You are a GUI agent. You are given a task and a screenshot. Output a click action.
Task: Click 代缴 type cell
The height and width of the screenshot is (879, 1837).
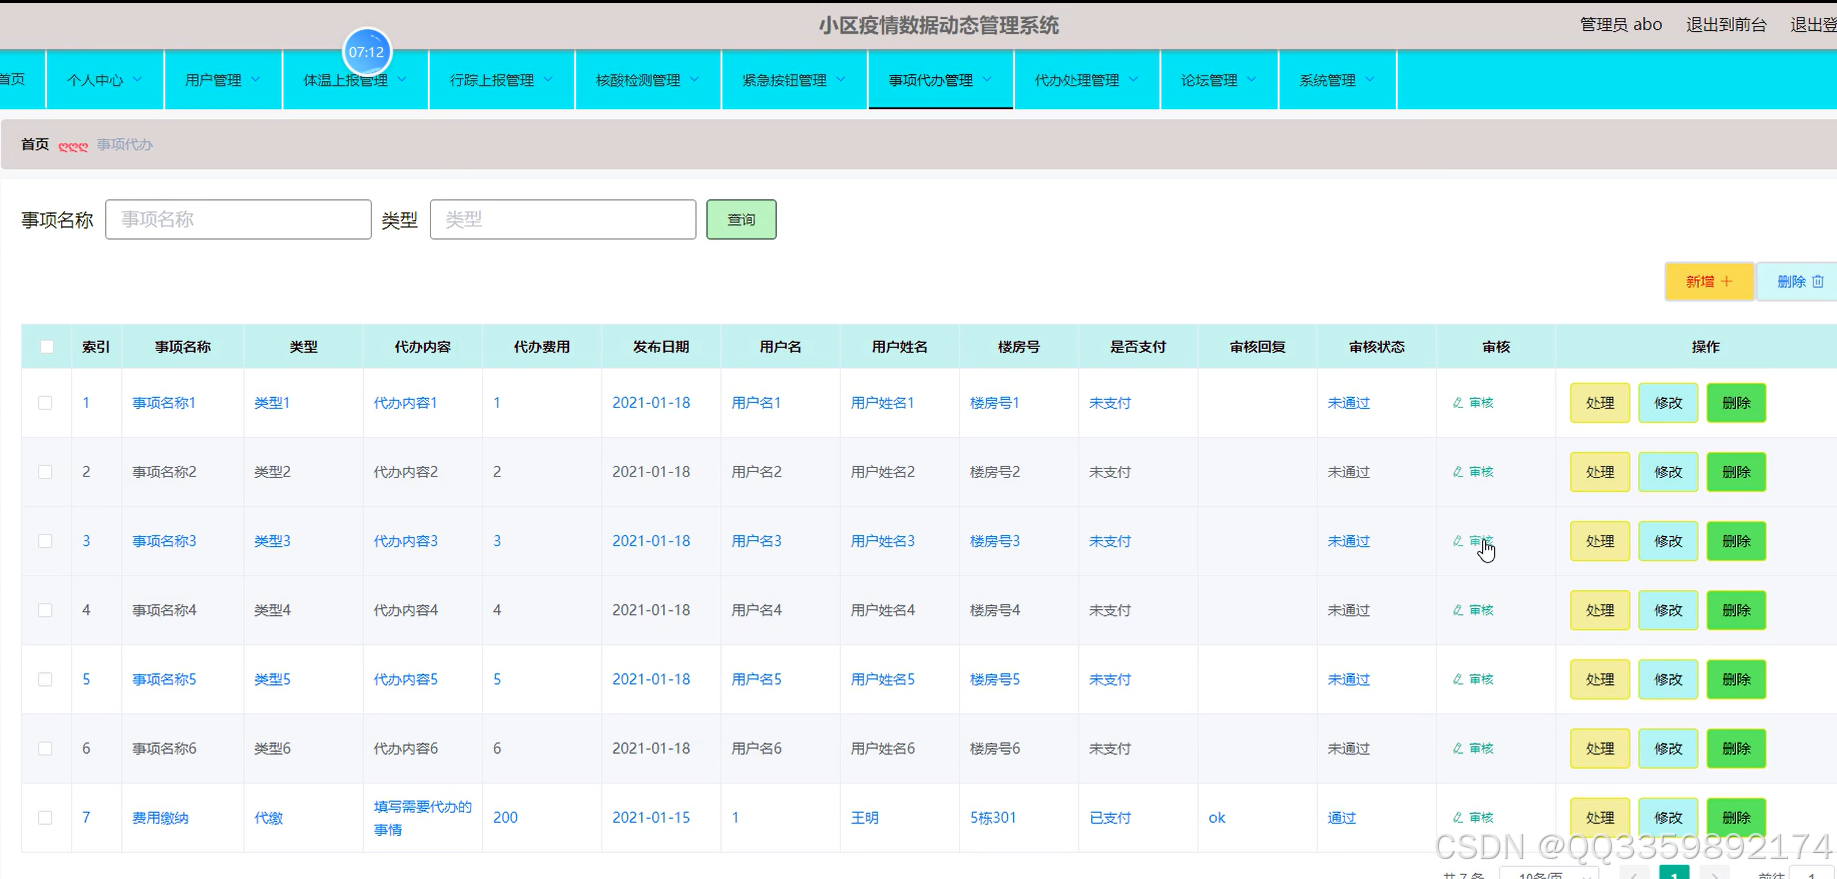click(268, 818)
